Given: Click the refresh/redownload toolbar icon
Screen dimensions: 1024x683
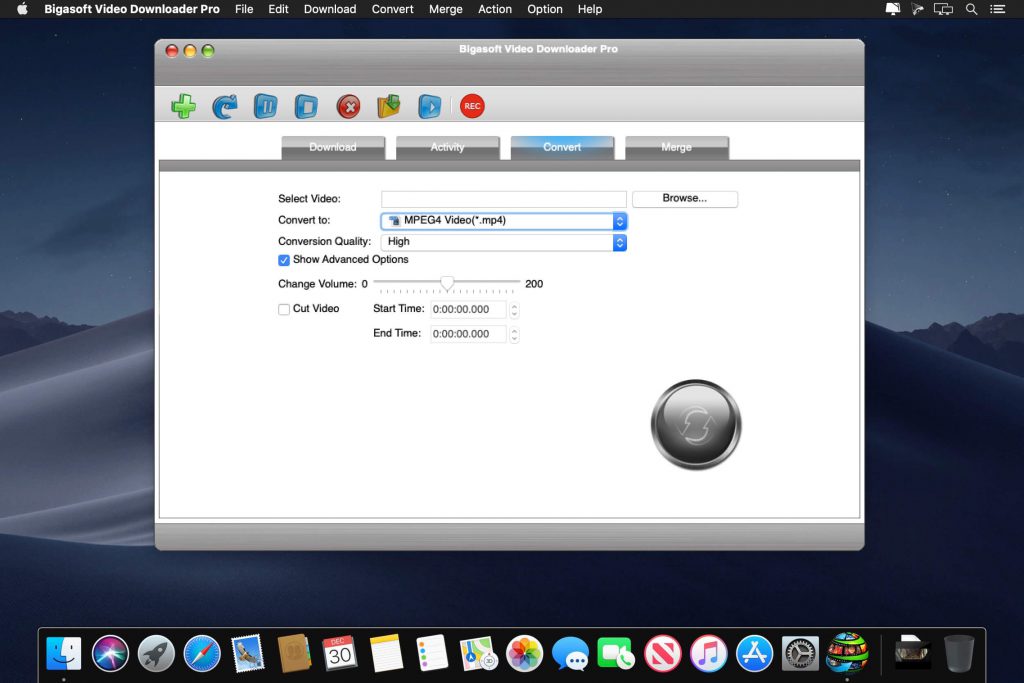Looking at the screenshot, I should pyautogui.click(x=224, y=106).
